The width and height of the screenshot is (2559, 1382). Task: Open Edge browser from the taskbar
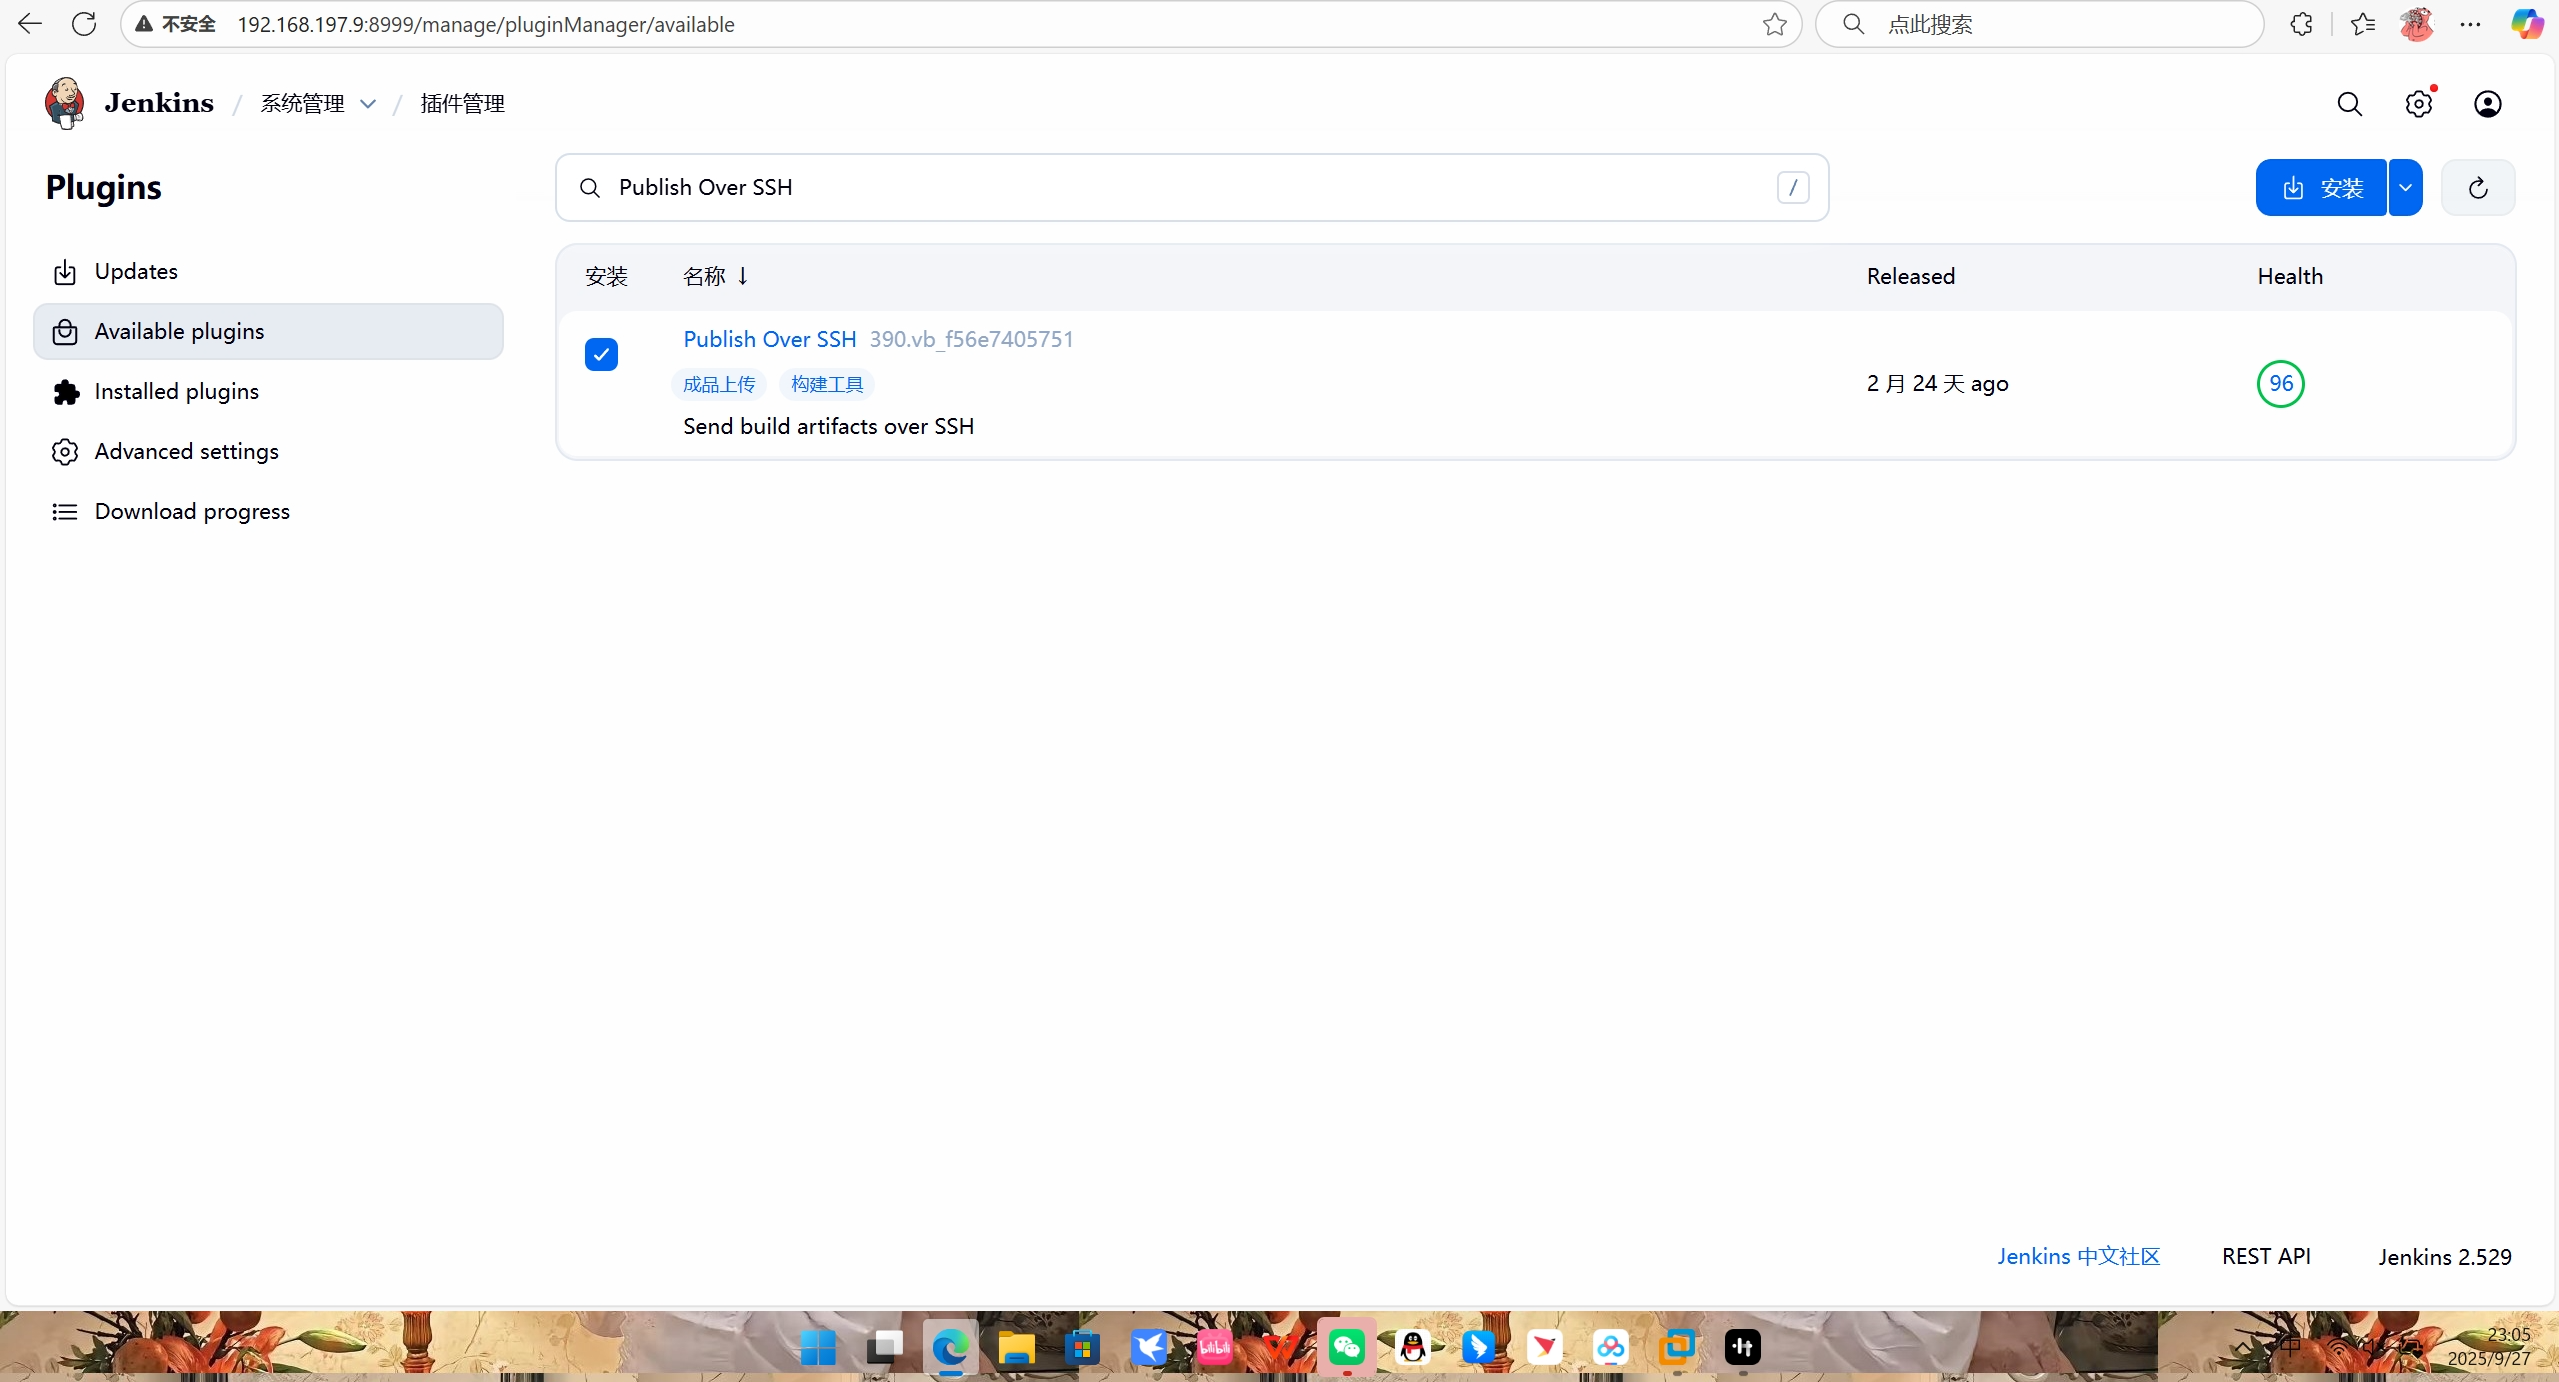coord(950,1348)
